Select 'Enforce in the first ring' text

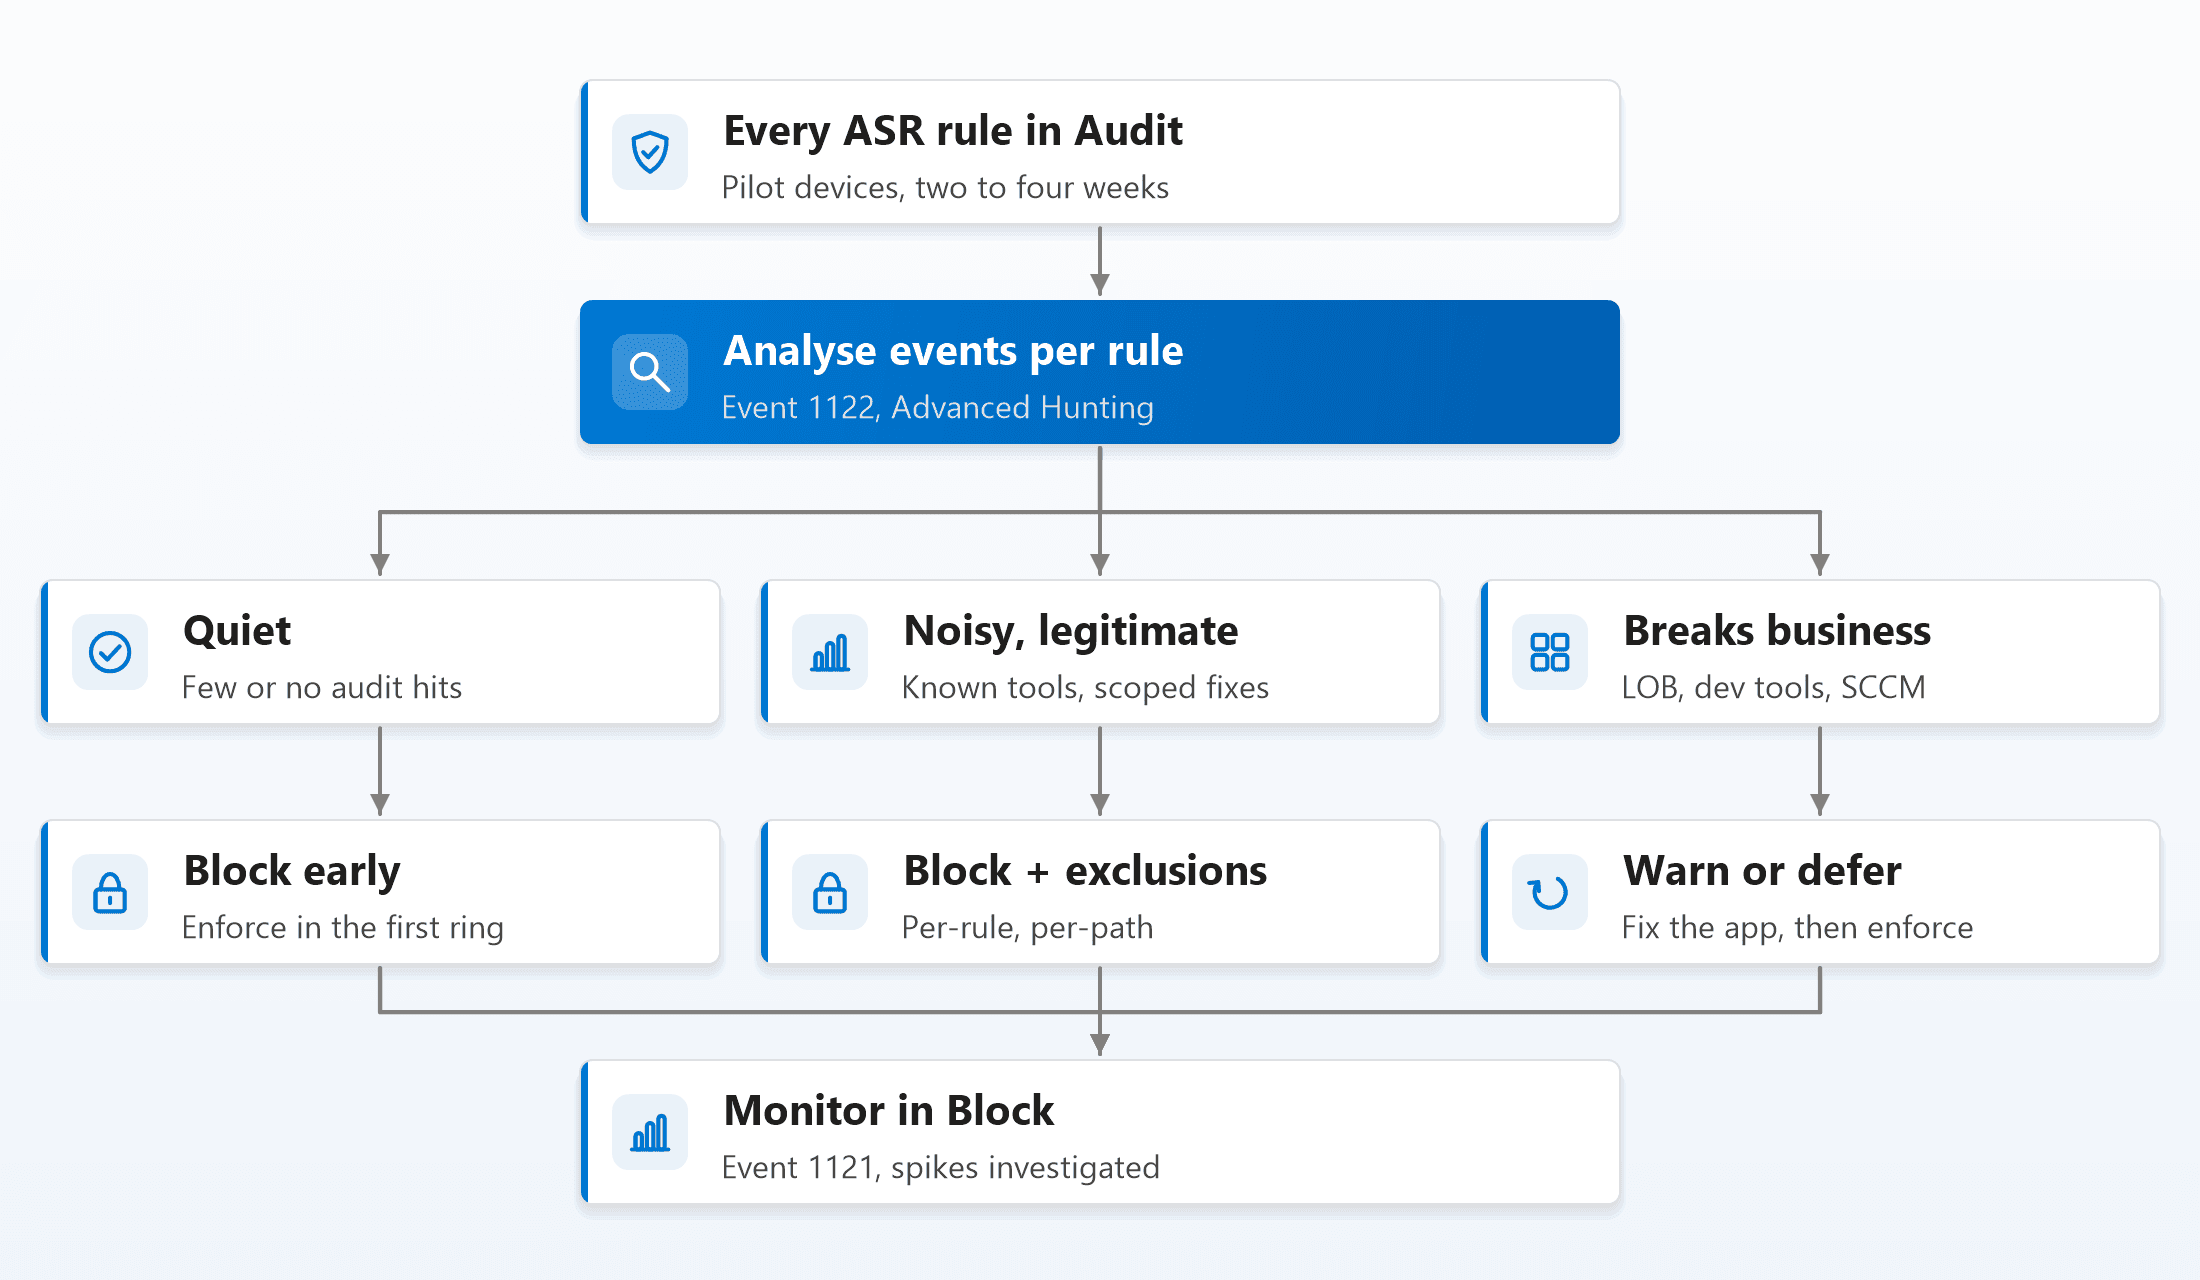pyautogui.click(x=343, y=927)
